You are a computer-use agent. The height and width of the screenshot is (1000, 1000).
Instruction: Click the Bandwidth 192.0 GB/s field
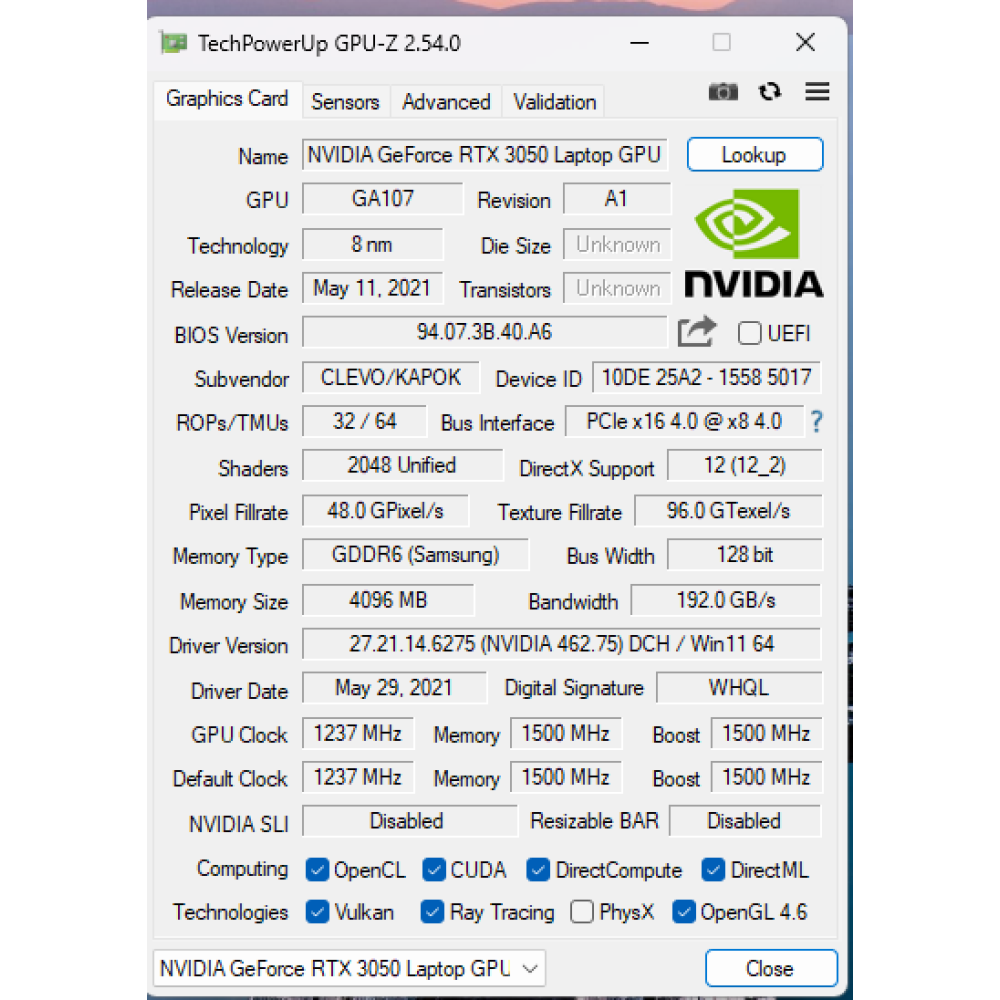click(726, 600)
